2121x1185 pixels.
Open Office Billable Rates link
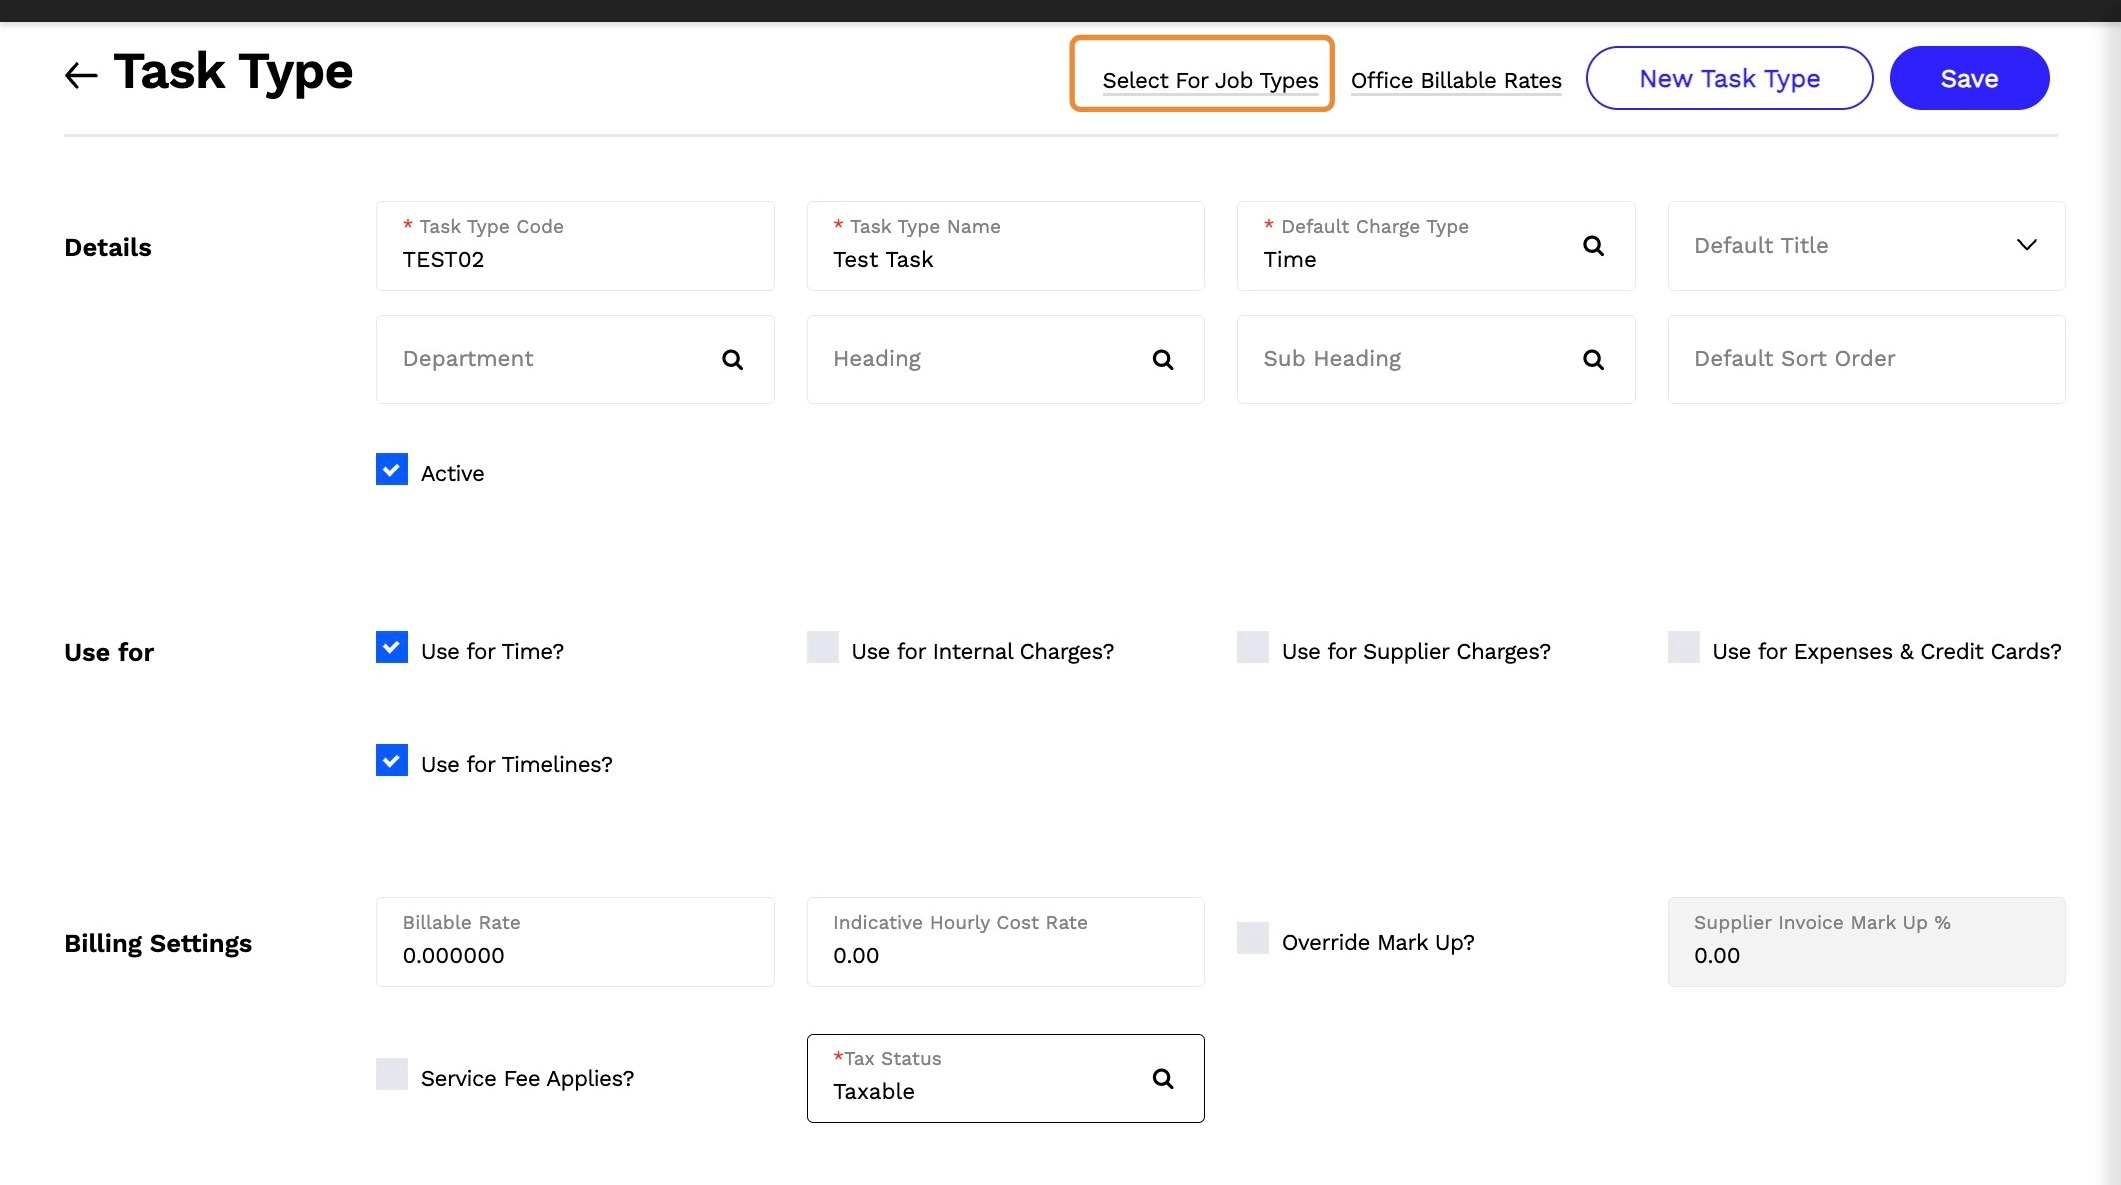(x=1456, y=80)
